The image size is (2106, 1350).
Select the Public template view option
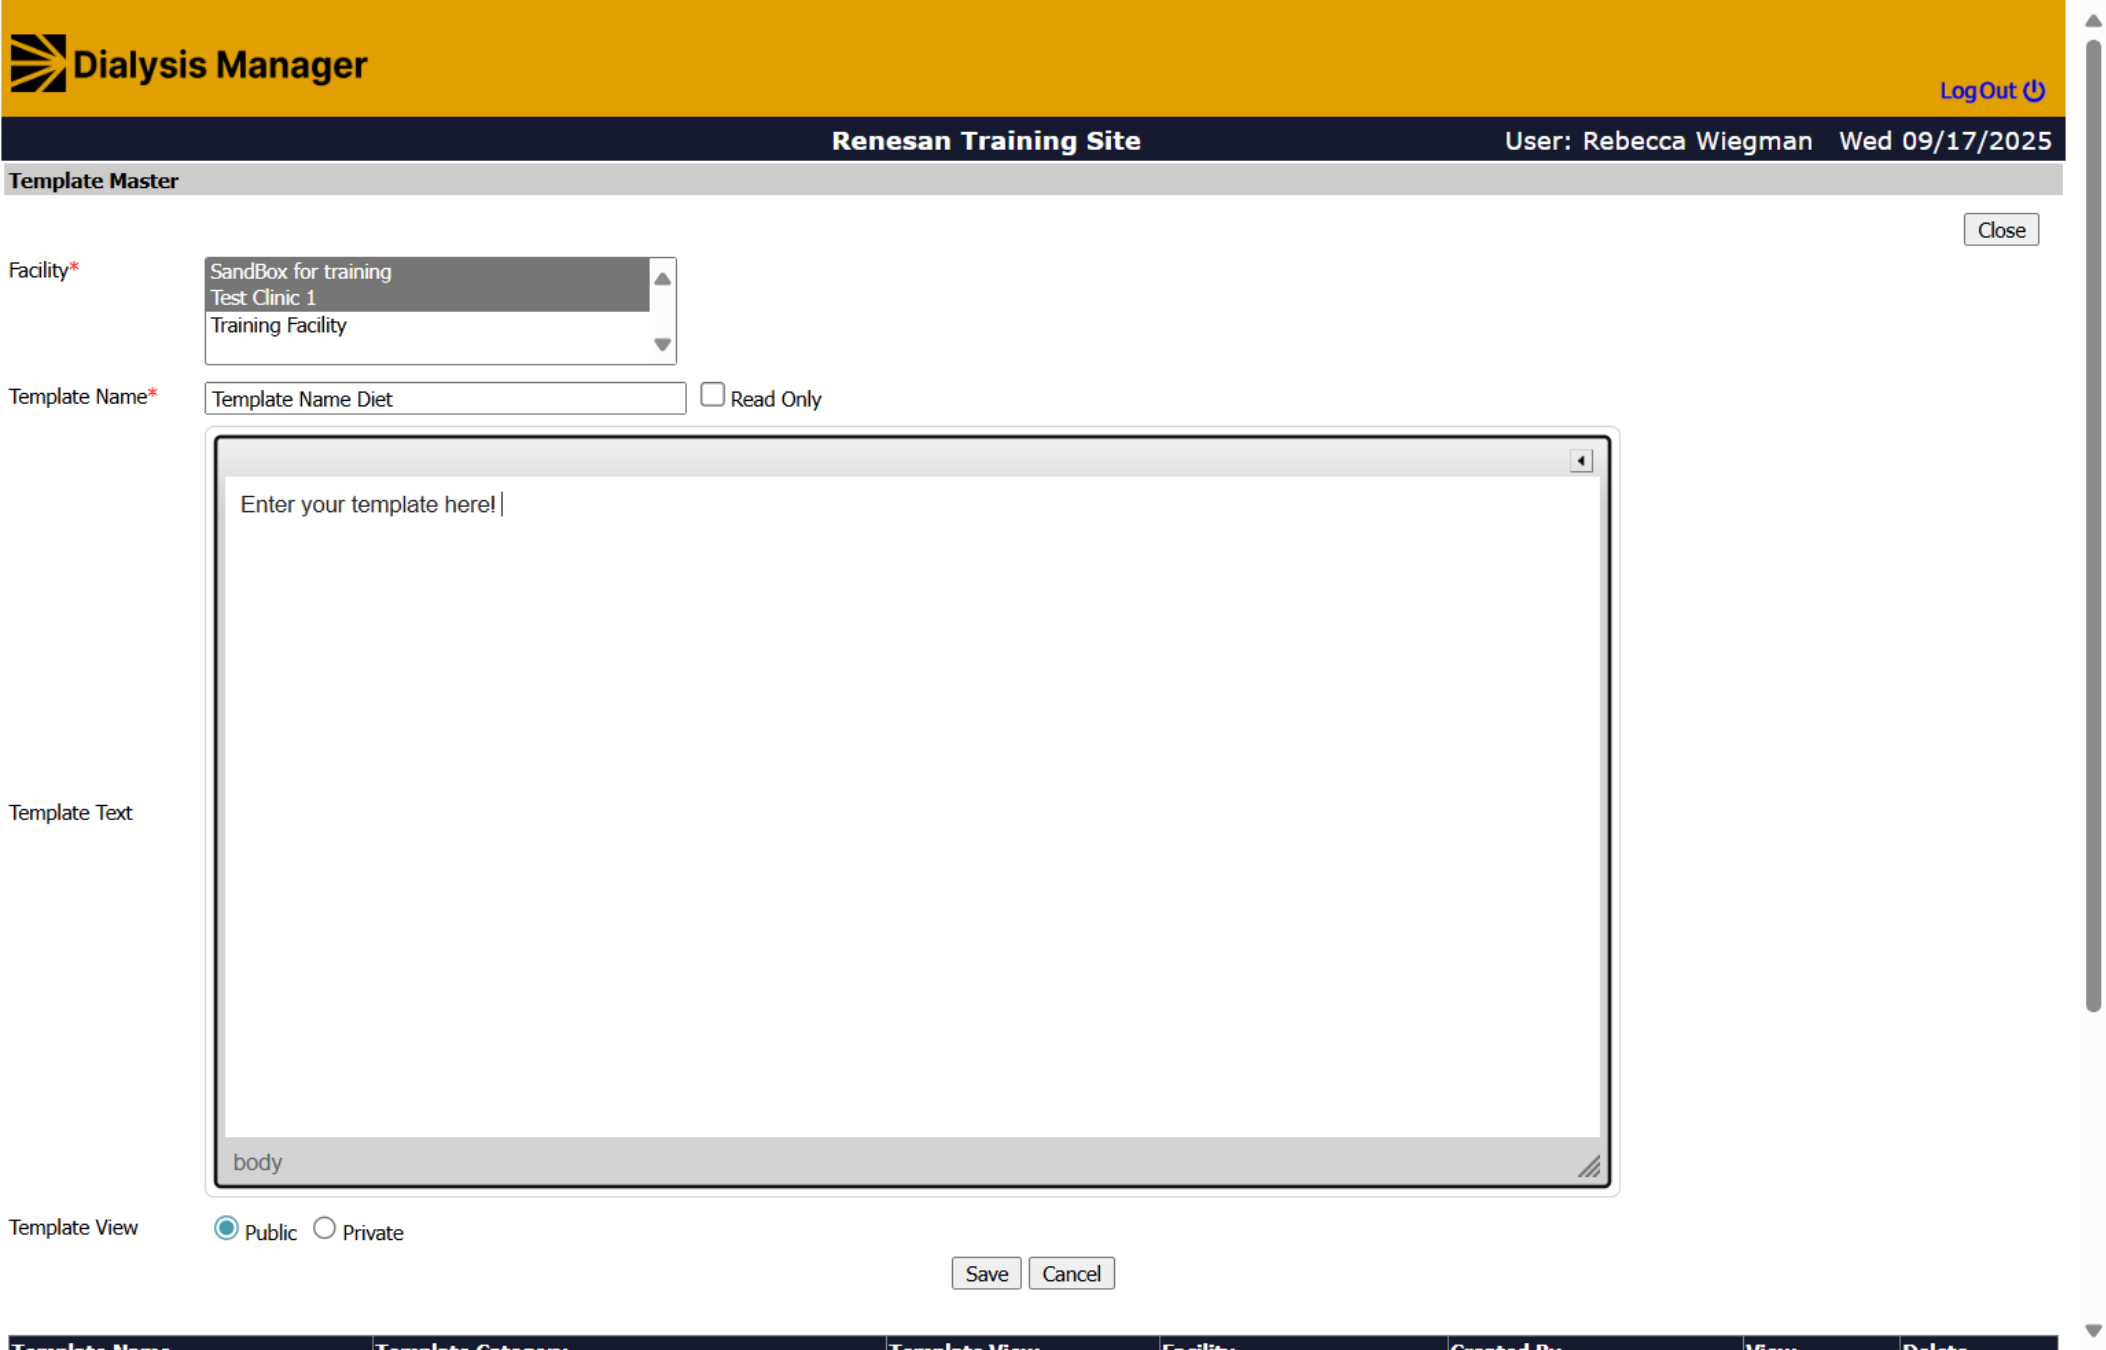click(x=226, y=1228)
